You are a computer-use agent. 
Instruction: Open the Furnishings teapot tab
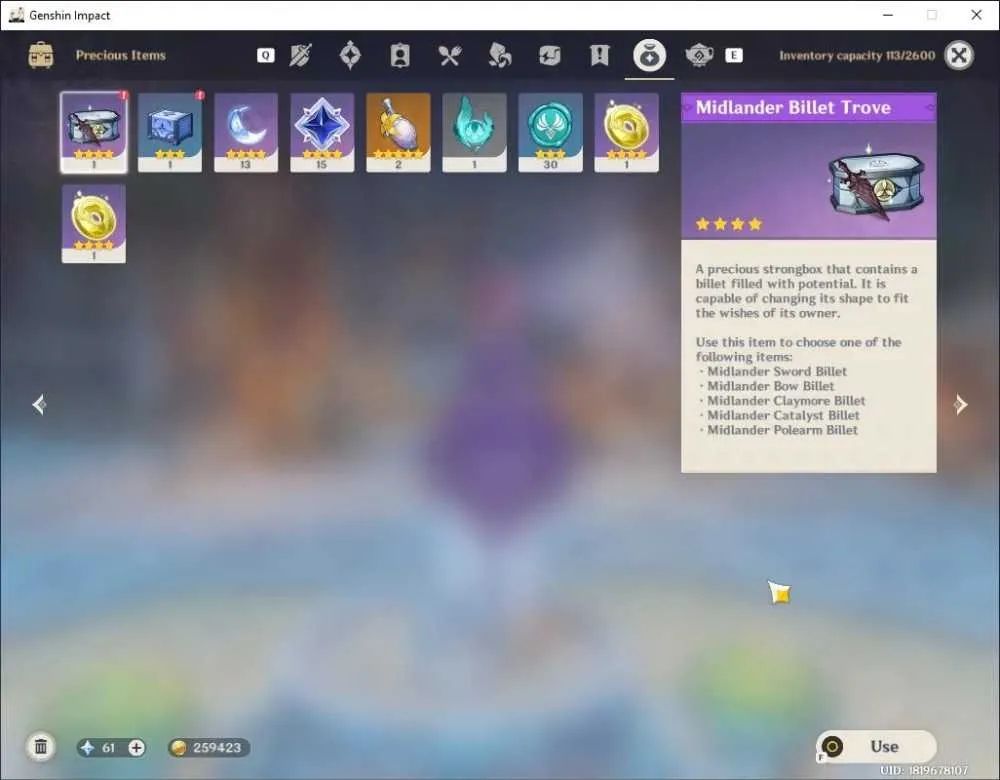click(x=699, y=55)
